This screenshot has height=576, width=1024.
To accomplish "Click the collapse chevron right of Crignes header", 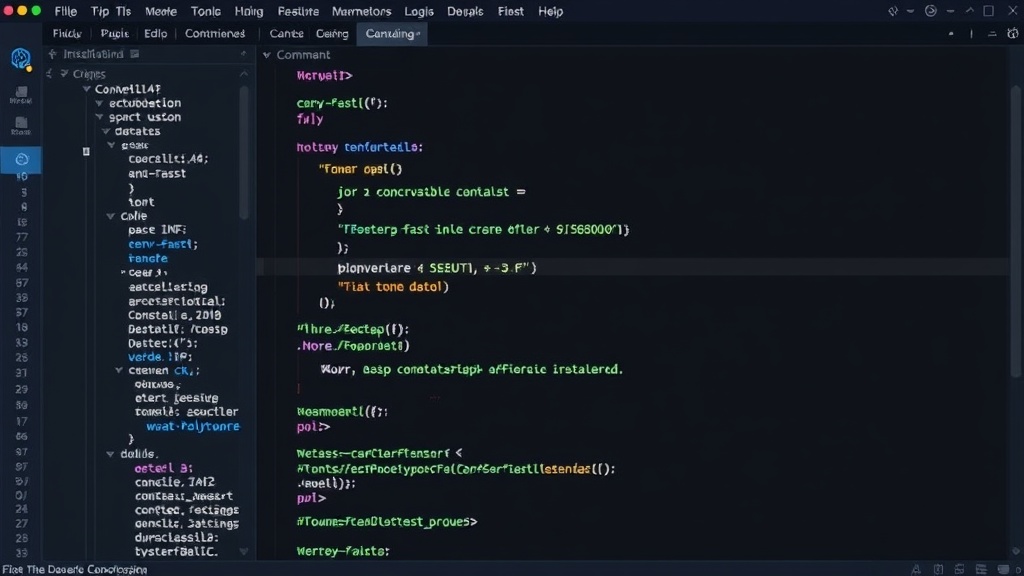I will pyautogui.click(x=244, y=74).
